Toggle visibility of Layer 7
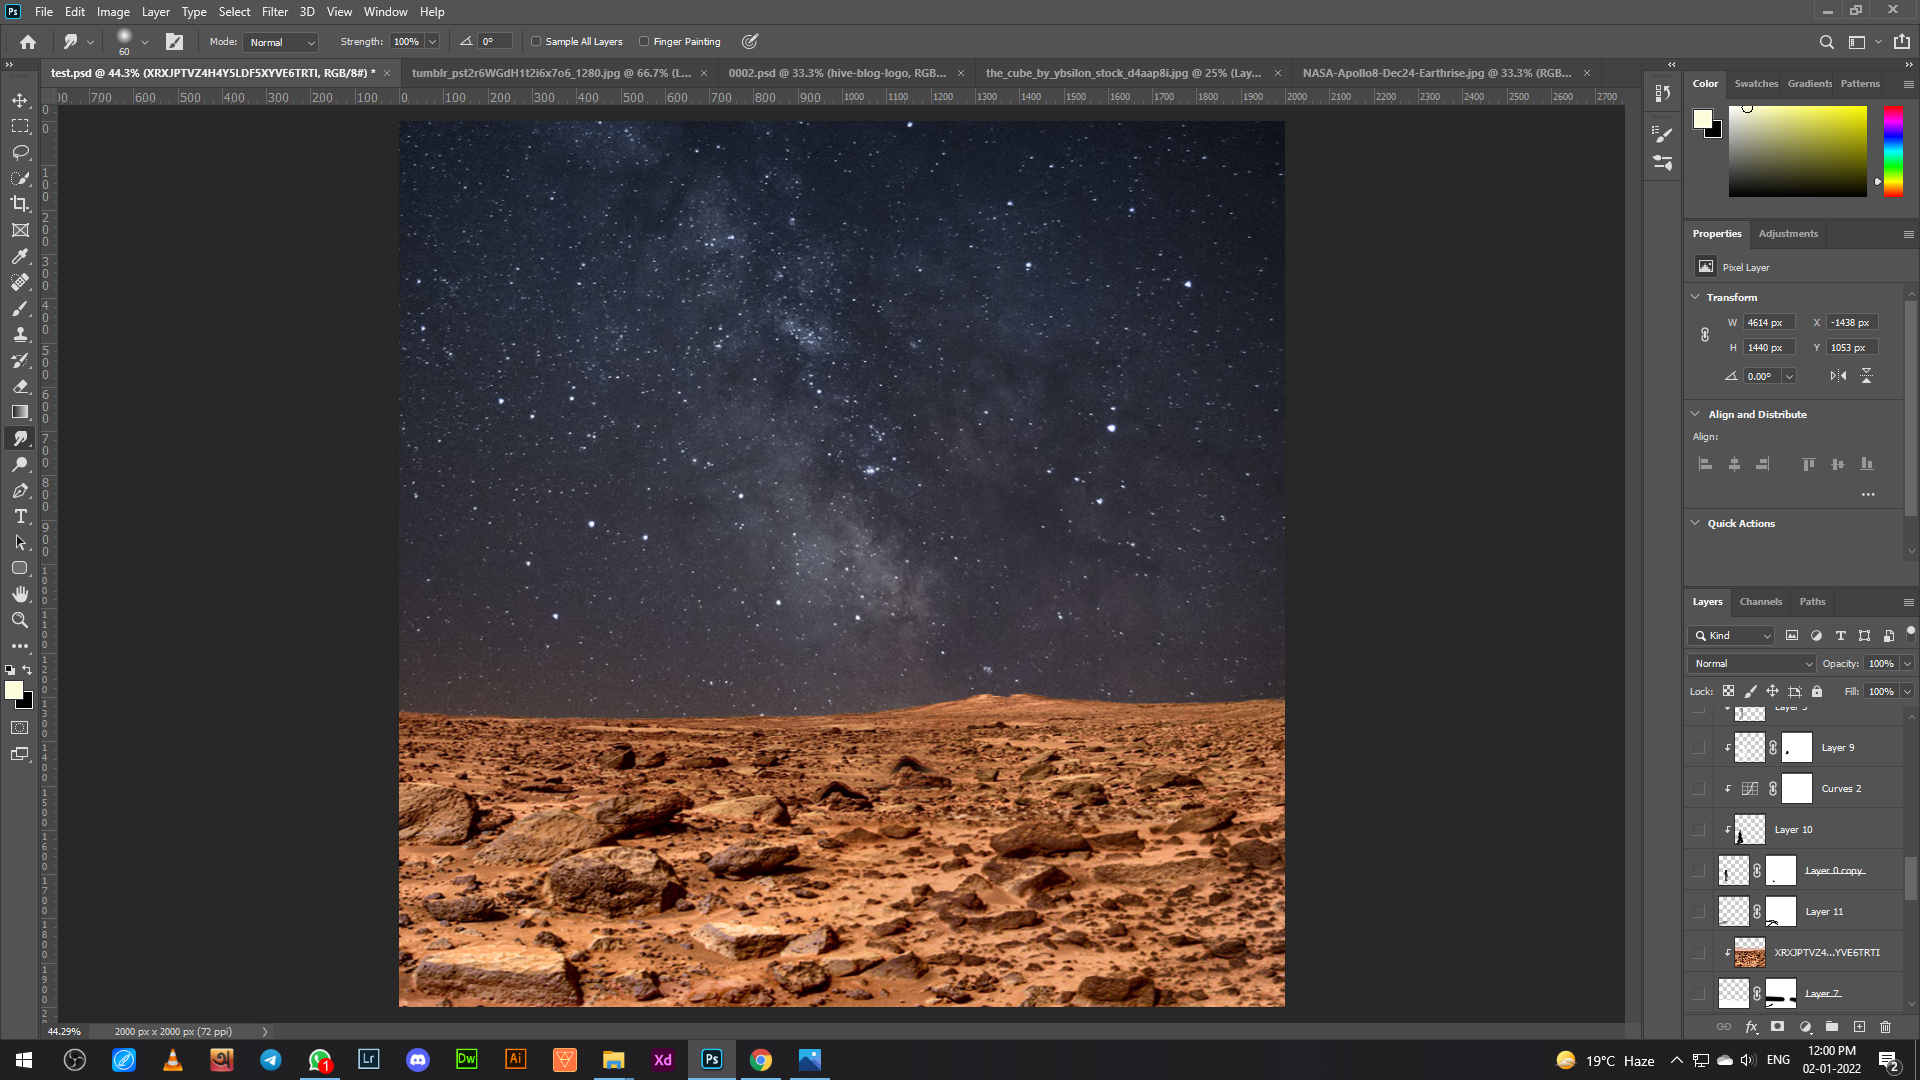Screen dimensions: 1920x1080 tap(1698, 994)
